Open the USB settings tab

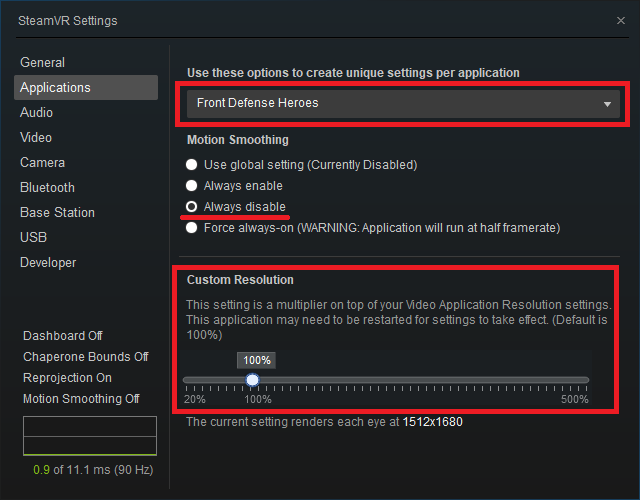tap(33, 237)
